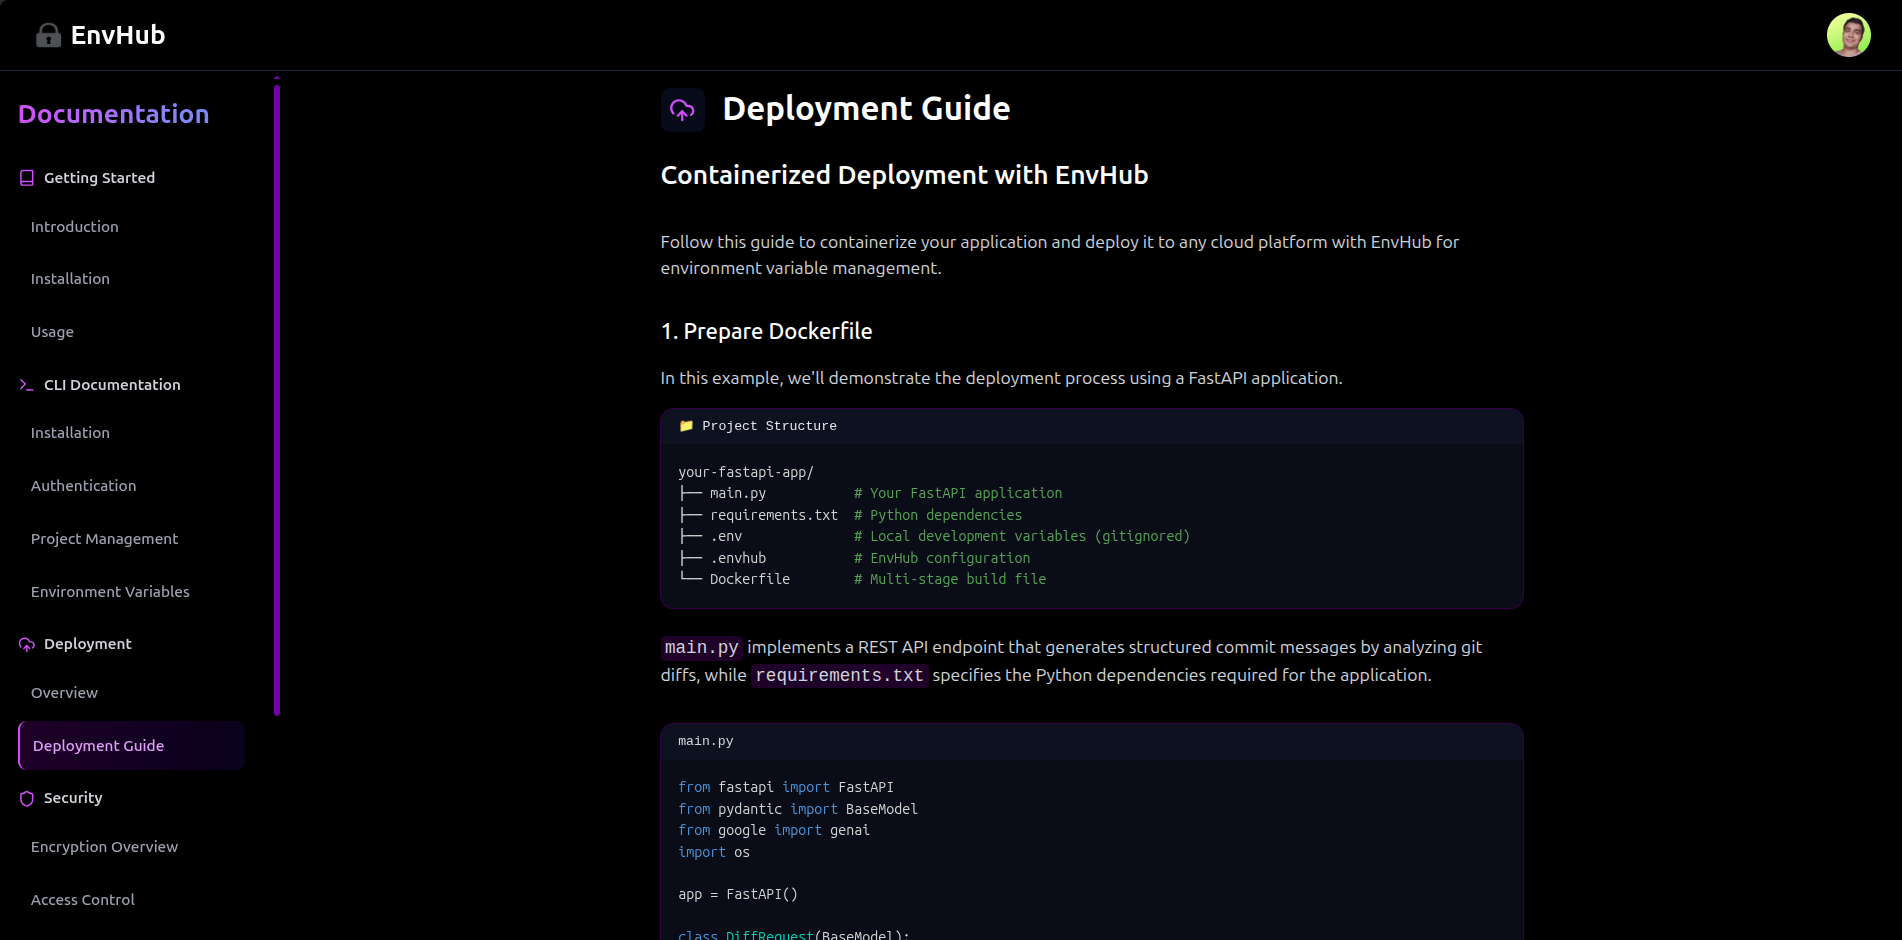Screen dimensions: 1902x940
Task: Click heading Containerized Deployment with EnvHub
Action: 904,175
